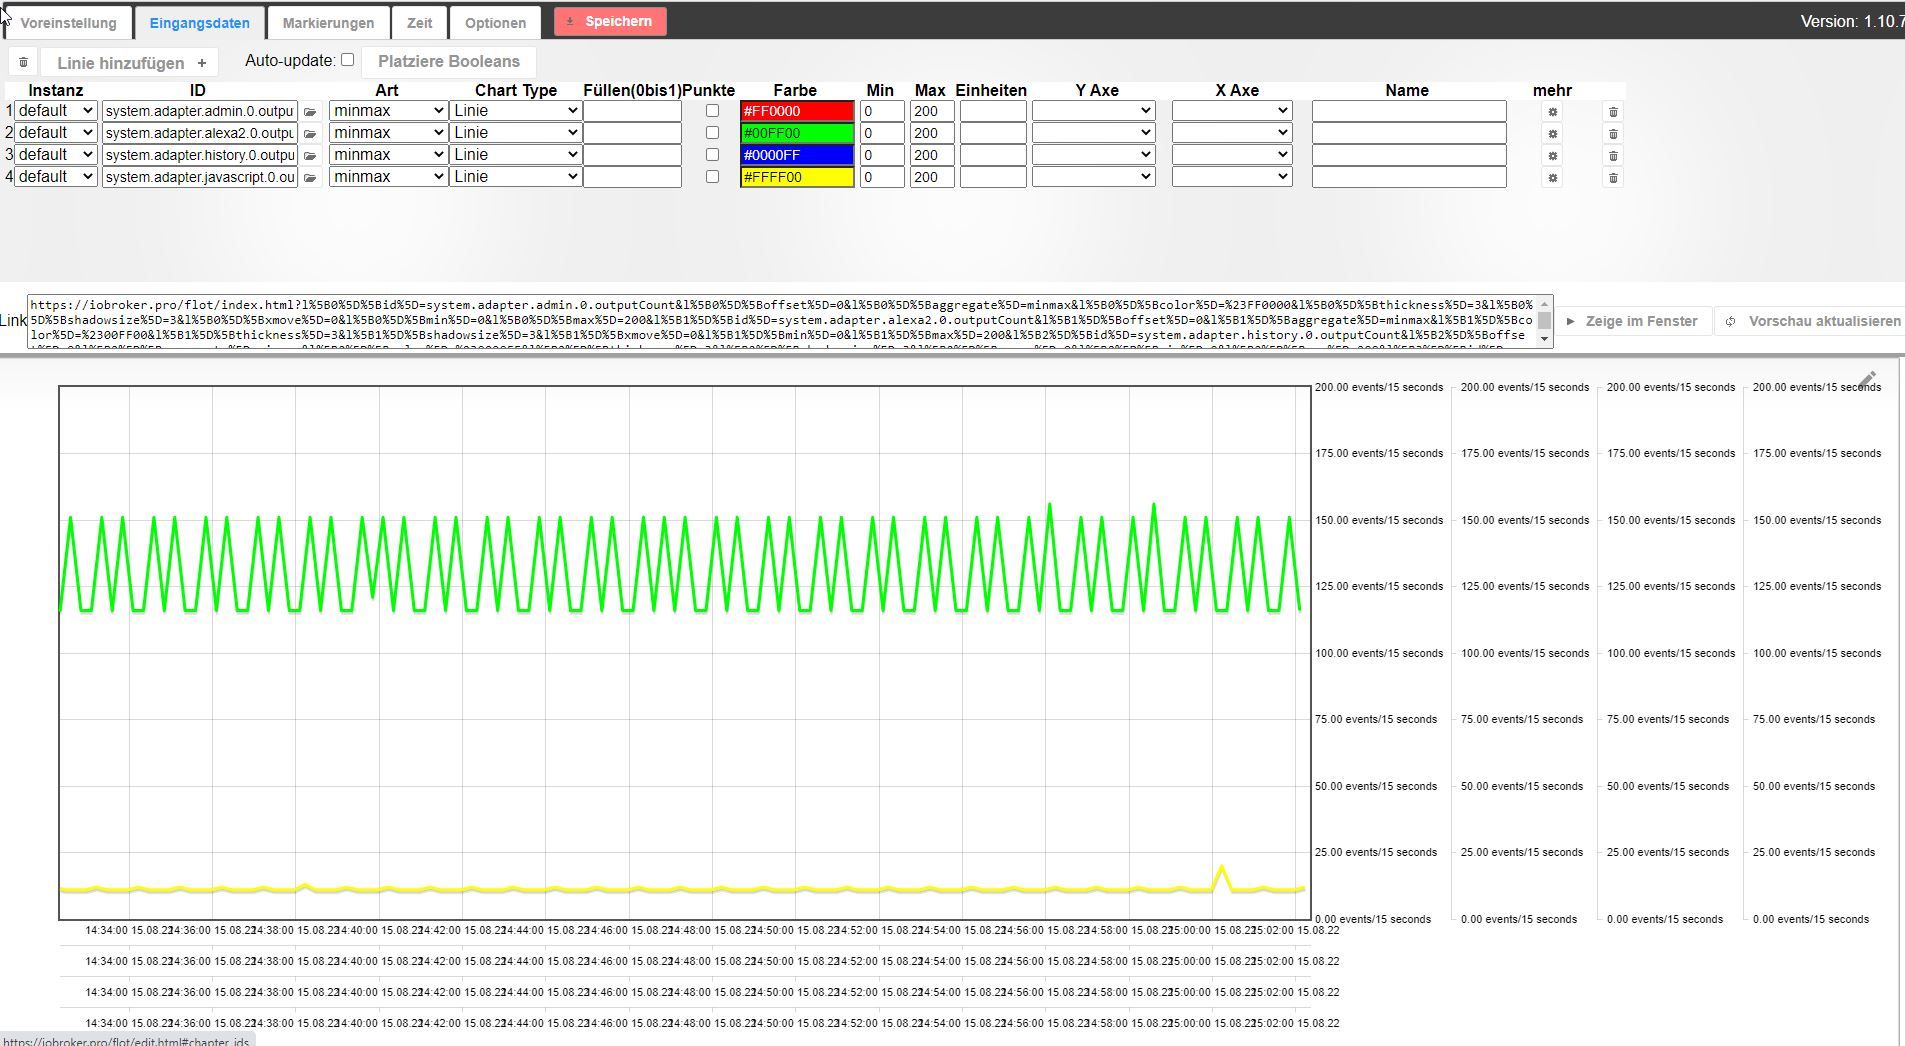Image resolution: width=1905 pixels, height=1046 pixels.
Task: Click Platziere Booleans button
Action: point(448,61)
